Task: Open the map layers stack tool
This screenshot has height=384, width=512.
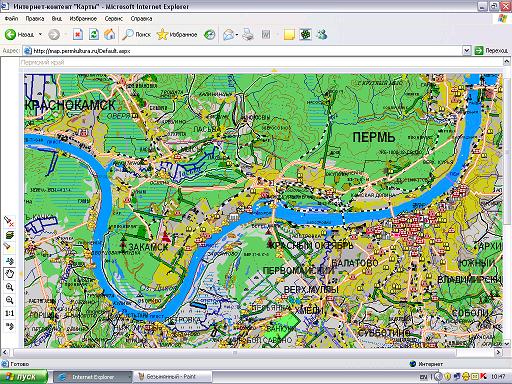Action: coord(10,235)
